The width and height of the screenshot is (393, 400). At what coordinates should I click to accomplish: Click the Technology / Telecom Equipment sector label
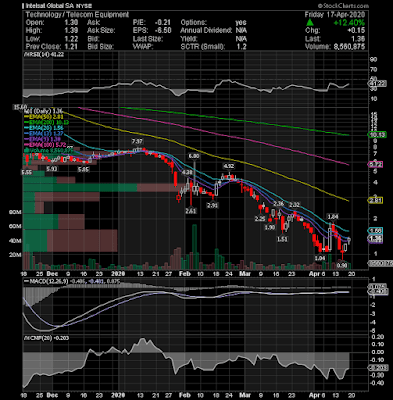[77, 15]
